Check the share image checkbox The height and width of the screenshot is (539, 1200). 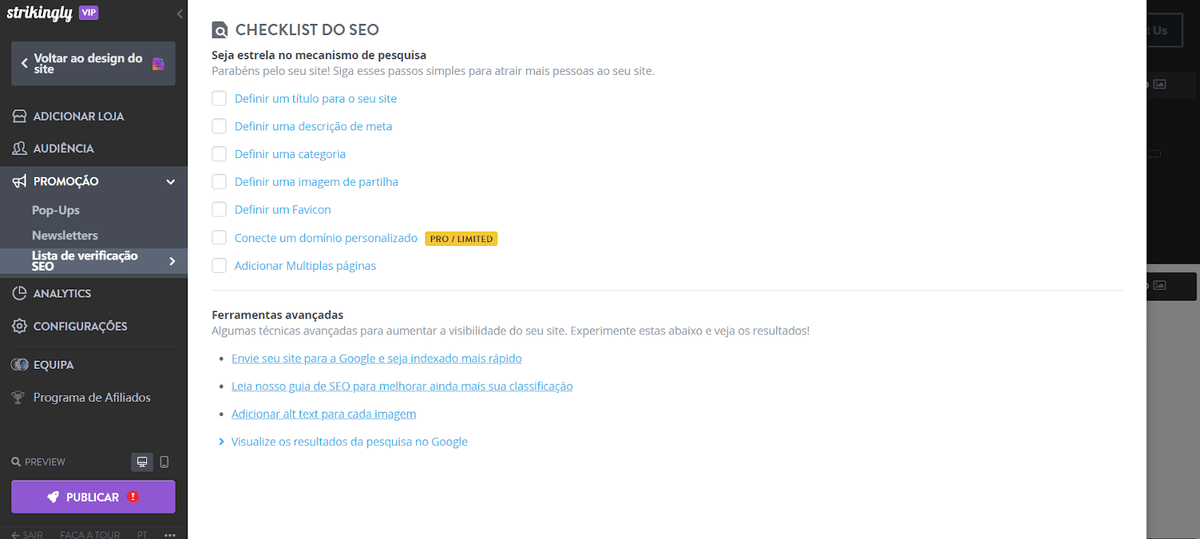pyautogui.click(x=219, y=182)
